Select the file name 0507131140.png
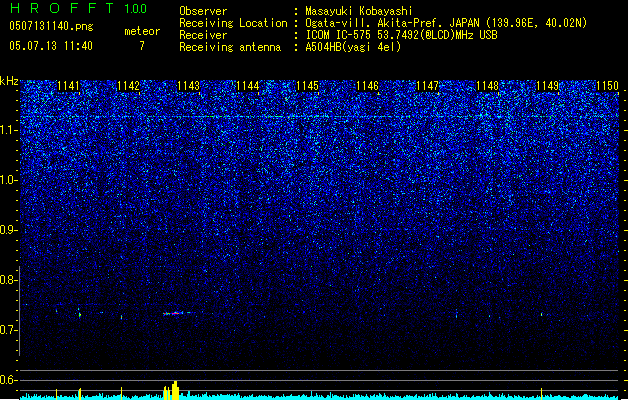Image resolution: width=629 pixels, height=400 pixels. (x=51, y=26)
